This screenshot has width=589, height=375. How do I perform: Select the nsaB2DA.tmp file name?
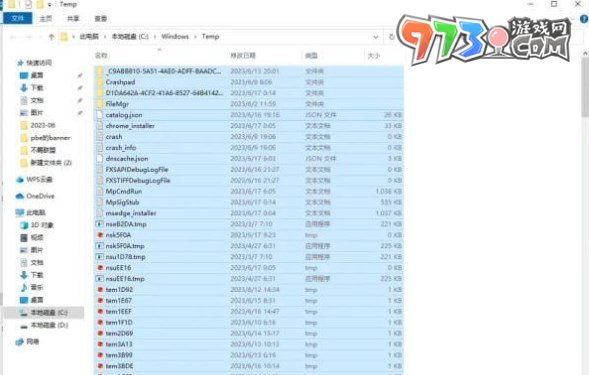tap(126, 224)
